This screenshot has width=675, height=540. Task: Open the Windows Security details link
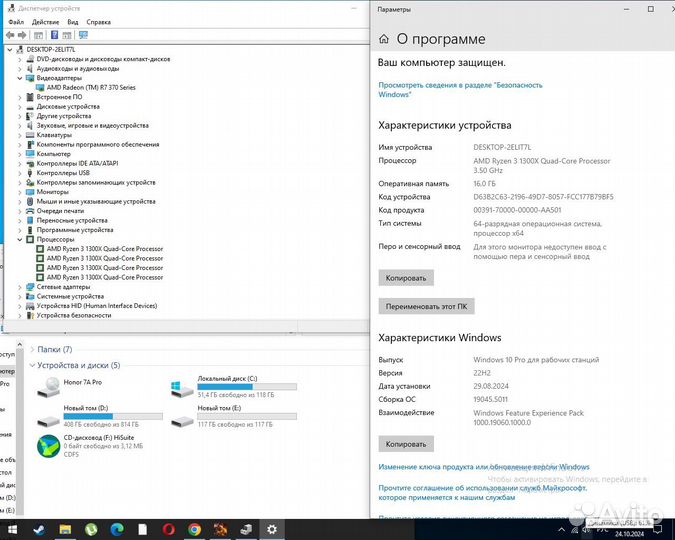460,90
